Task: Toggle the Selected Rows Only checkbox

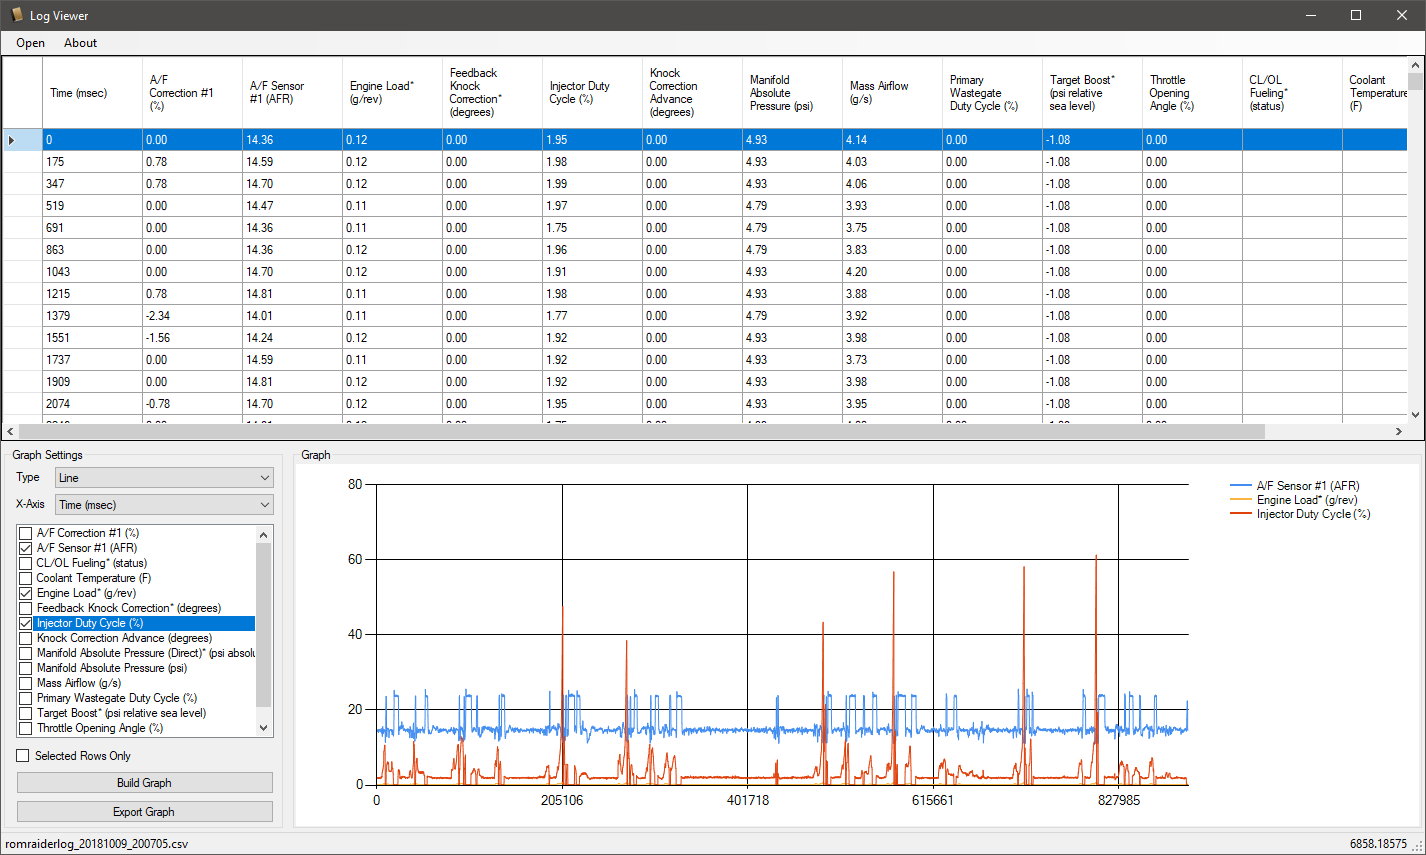Action: pyautogui.click(x=23, y=756)
